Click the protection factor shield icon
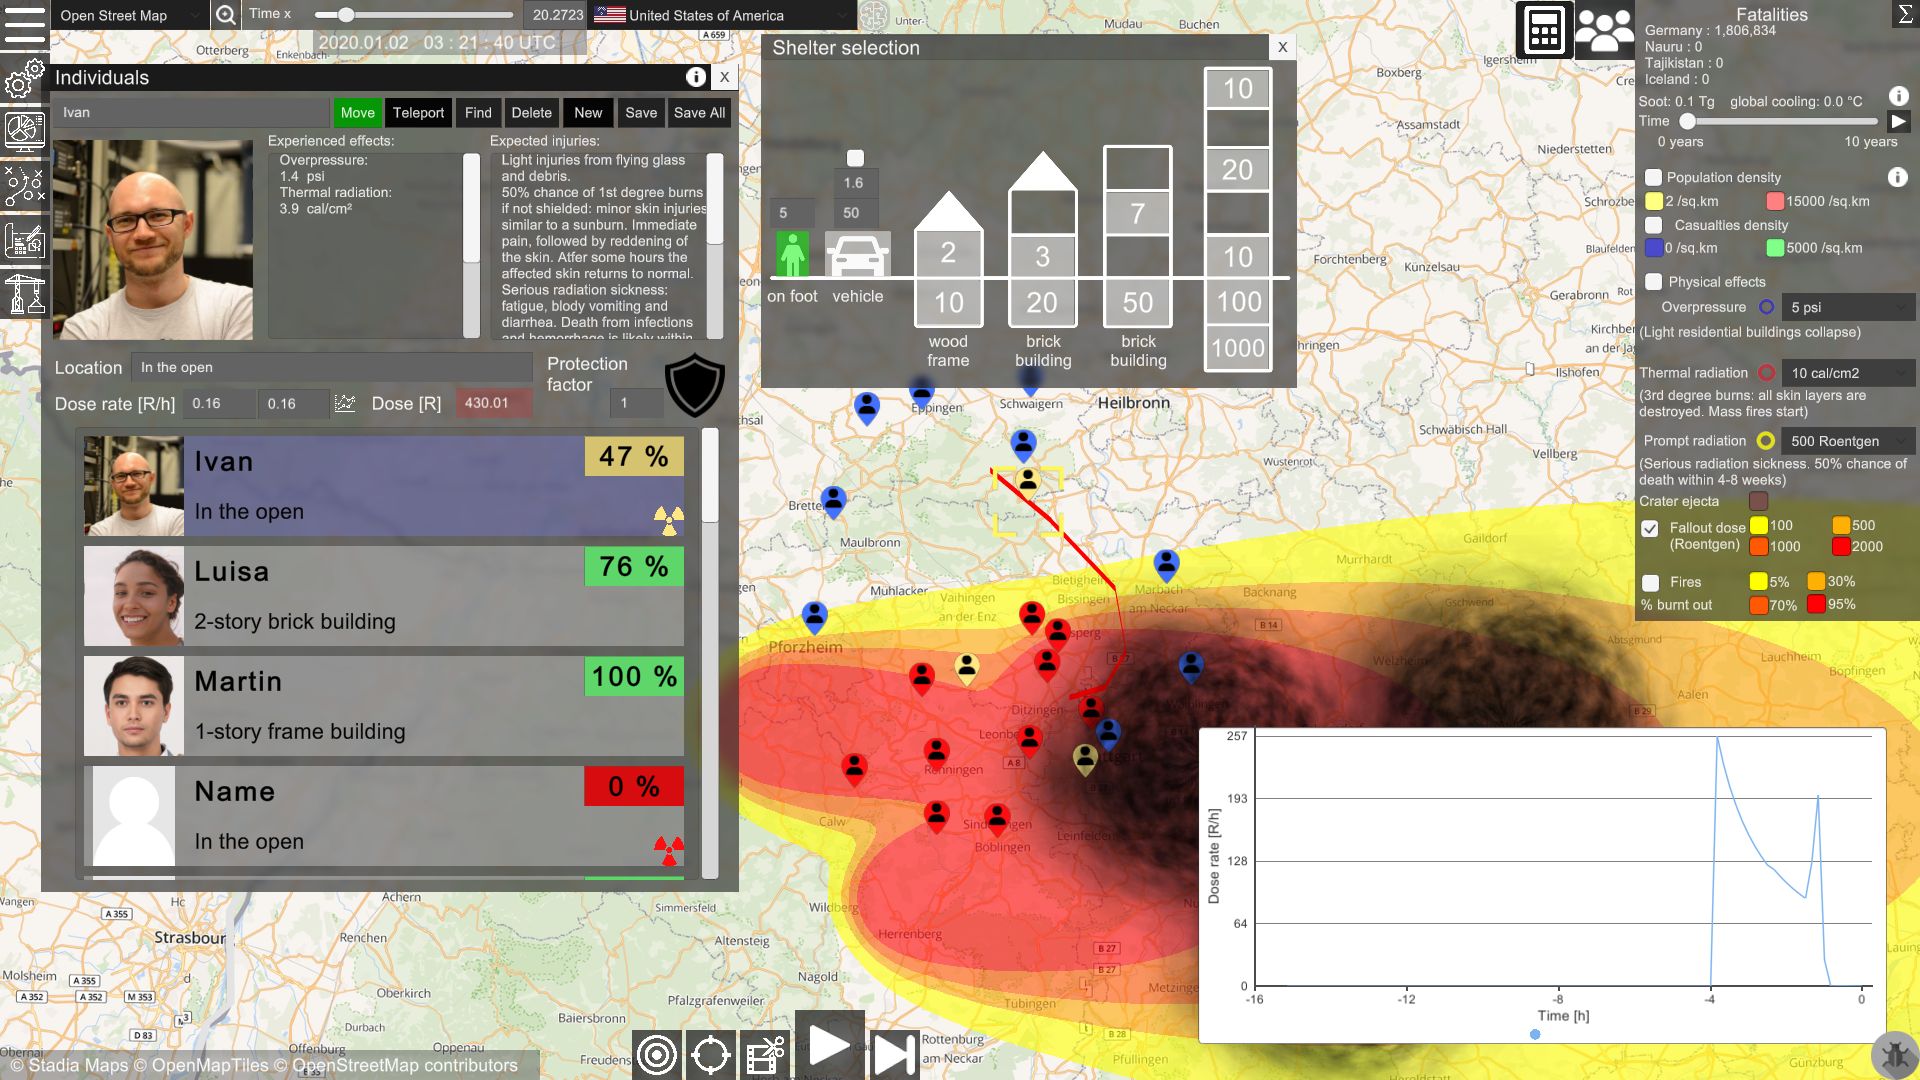The height and width of the screenshot is (1080, 1920). [694, 385]
